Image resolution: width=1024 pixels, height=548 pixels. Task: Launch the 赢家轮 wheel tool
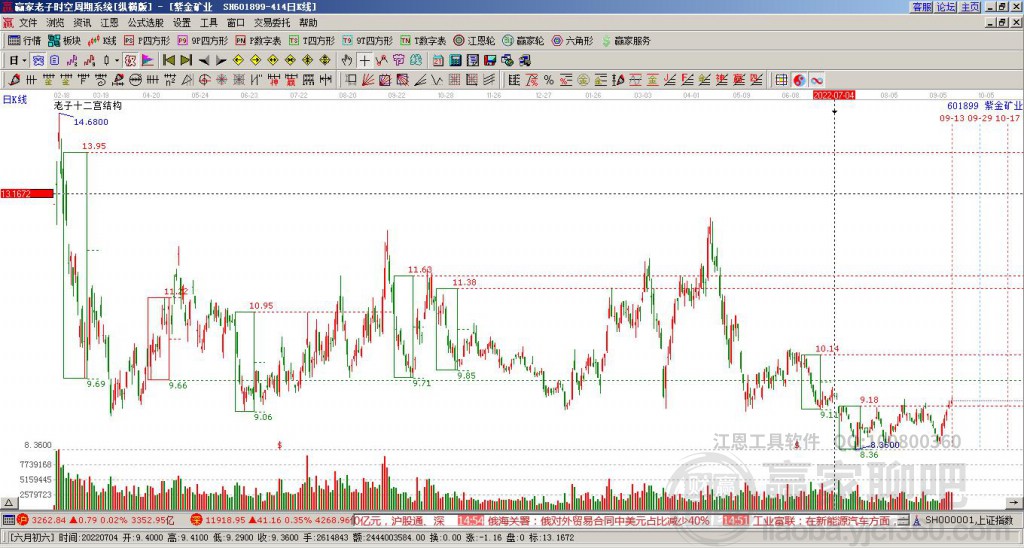click(x=523, y=40)
